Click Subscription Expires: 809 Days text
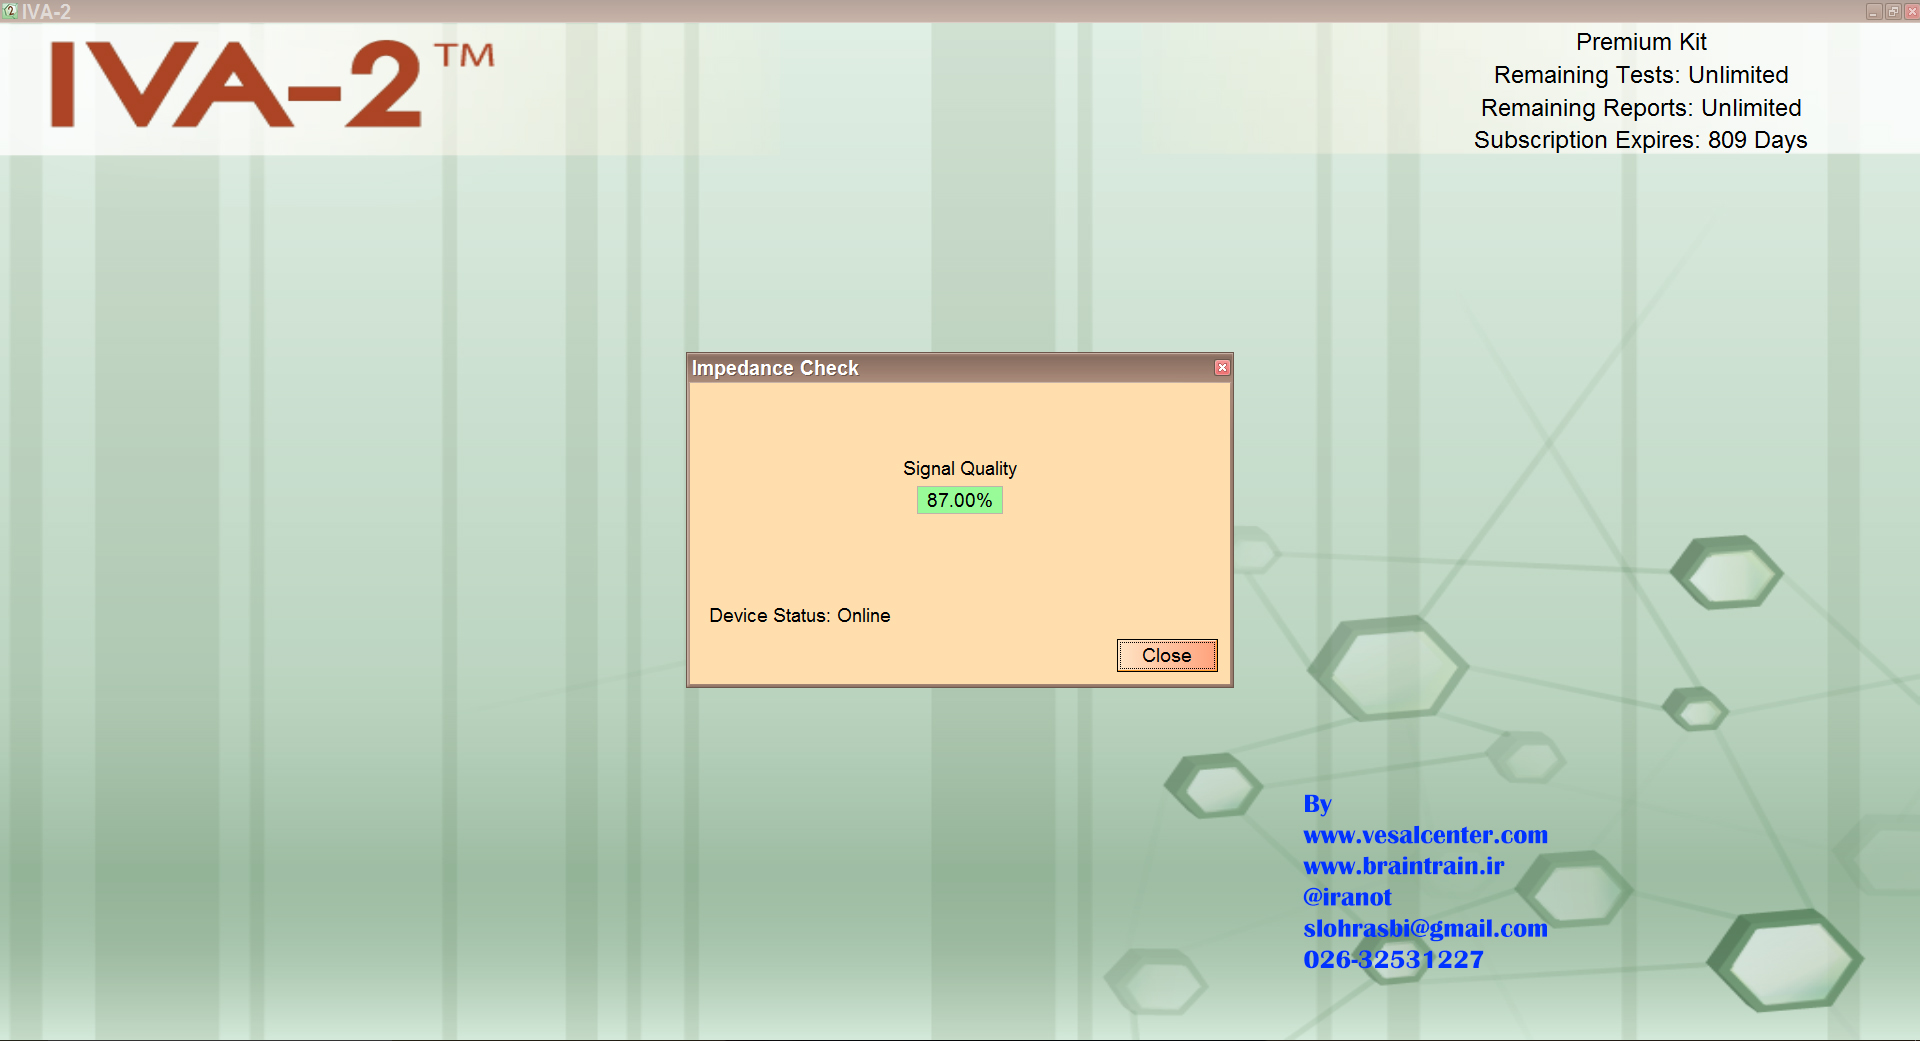 pos(1641,140)
